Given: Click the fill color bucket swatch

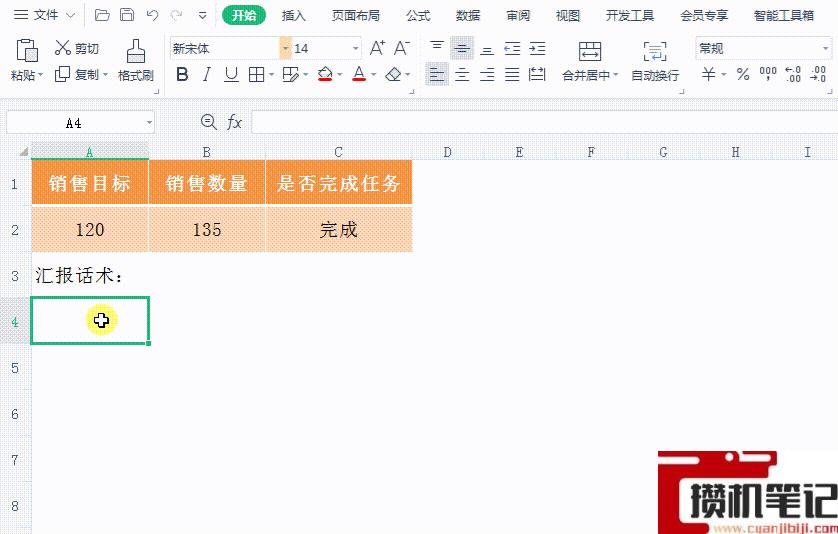Looking at the screenshot, I should click(x=325, y=74).
